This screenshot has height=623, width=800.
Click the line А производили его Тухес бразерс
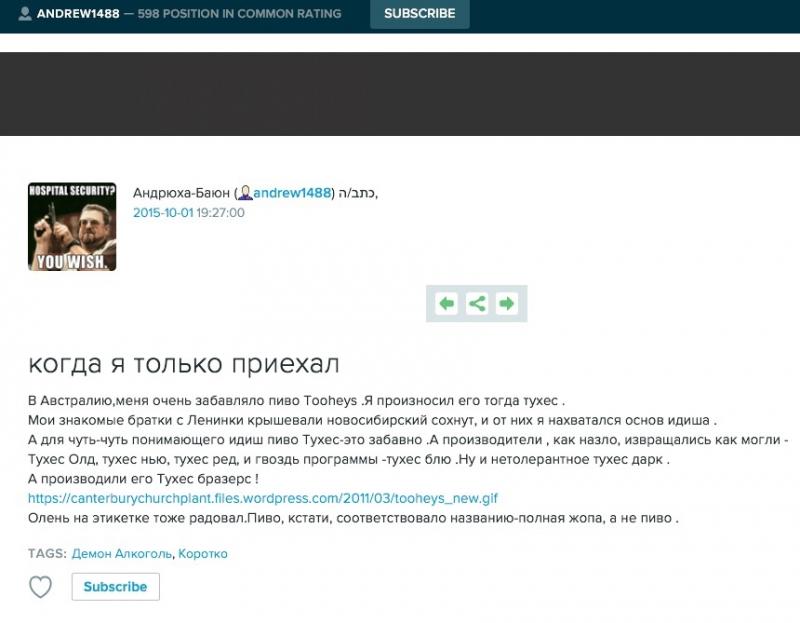(x=143, y=479)
